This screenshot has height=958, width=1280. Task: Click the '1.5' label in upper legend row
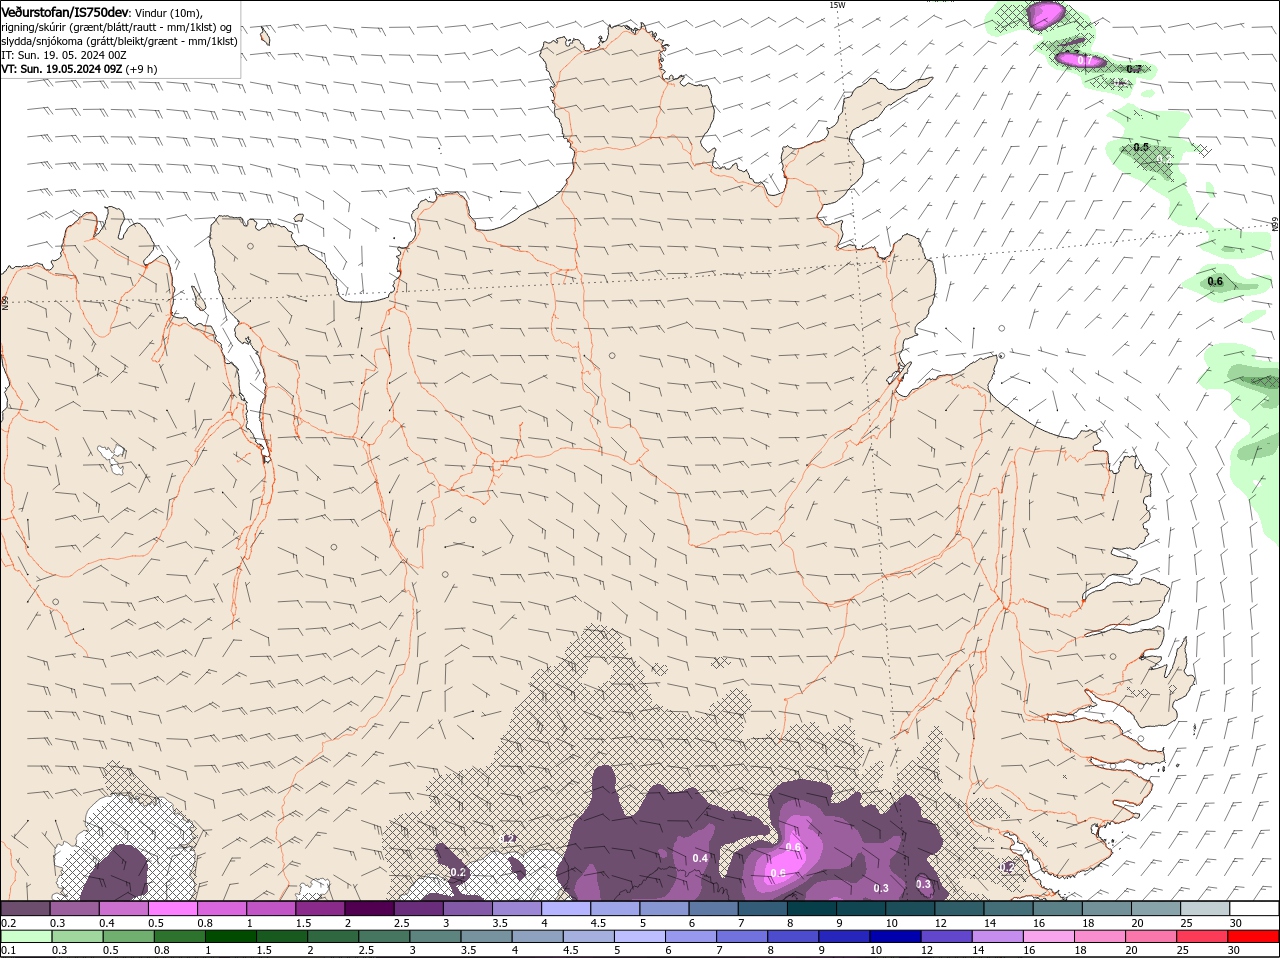pyautogui.click(x=304, y=923)
